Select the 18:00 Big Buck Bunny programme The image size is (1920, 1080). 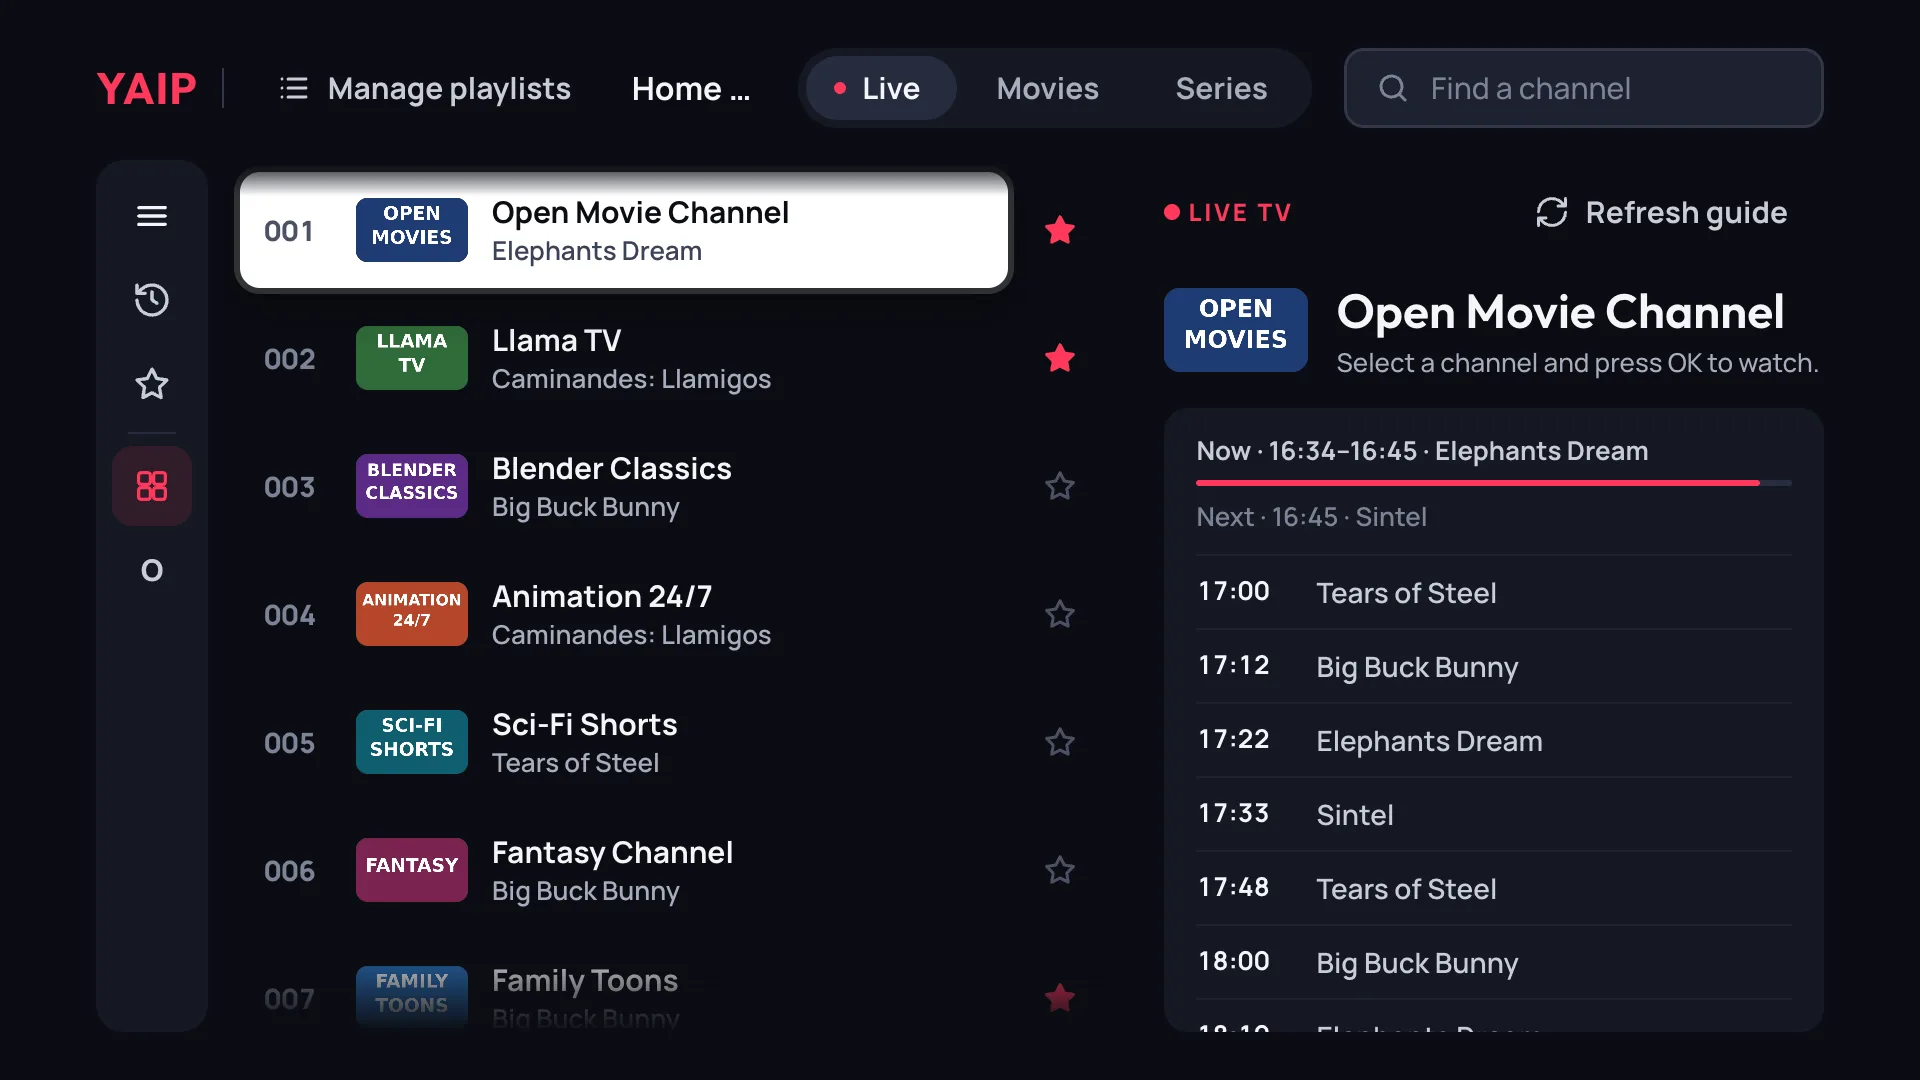1494,962
